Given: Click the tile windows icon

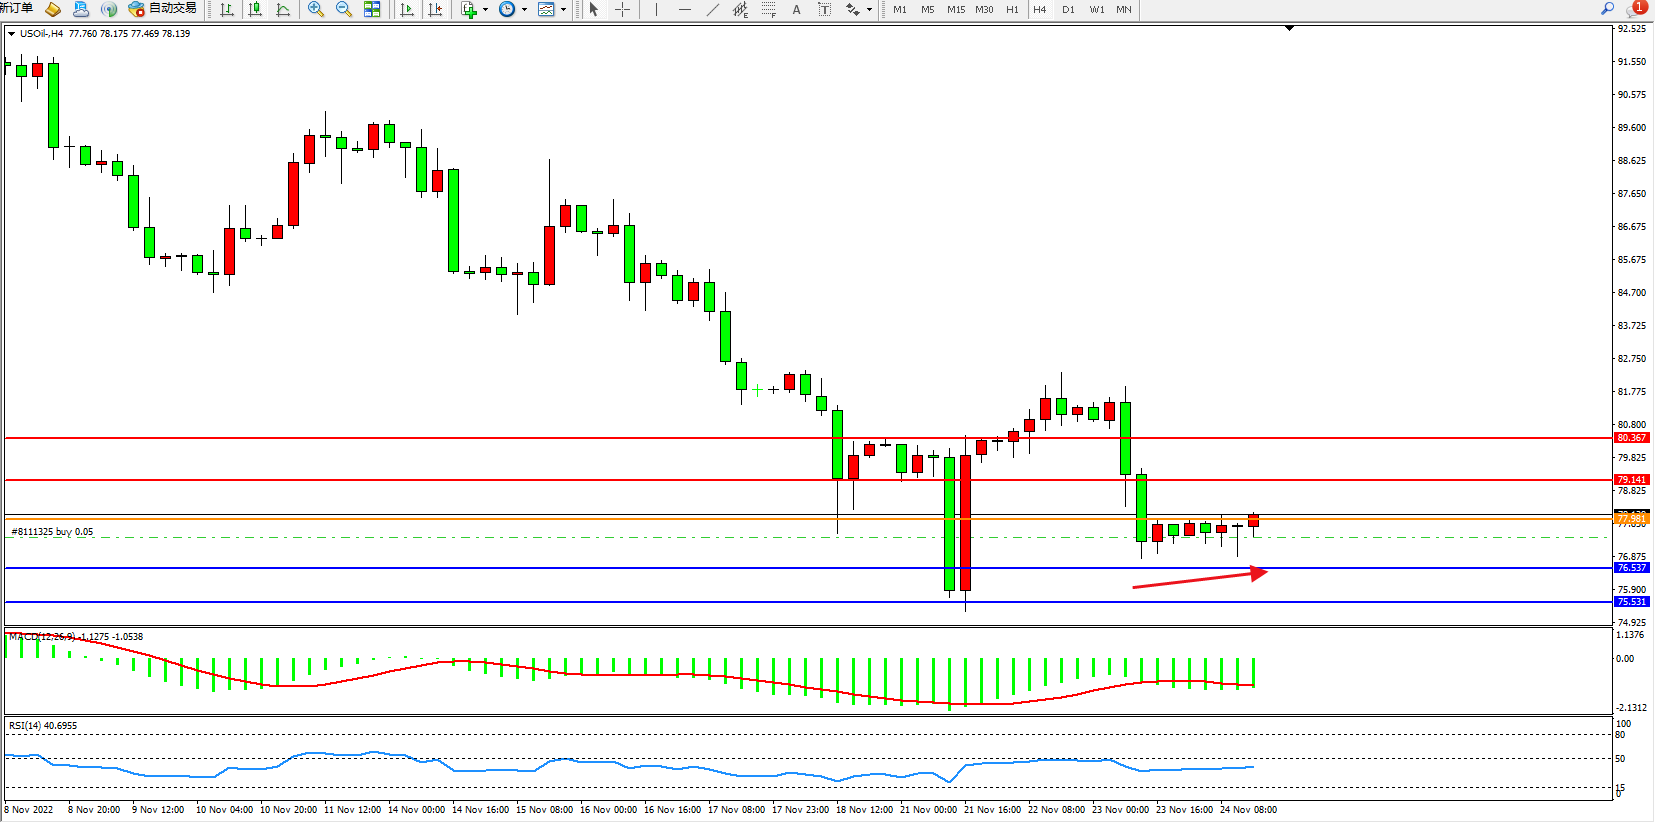Looking at the screenshot, I should point(372,9).
